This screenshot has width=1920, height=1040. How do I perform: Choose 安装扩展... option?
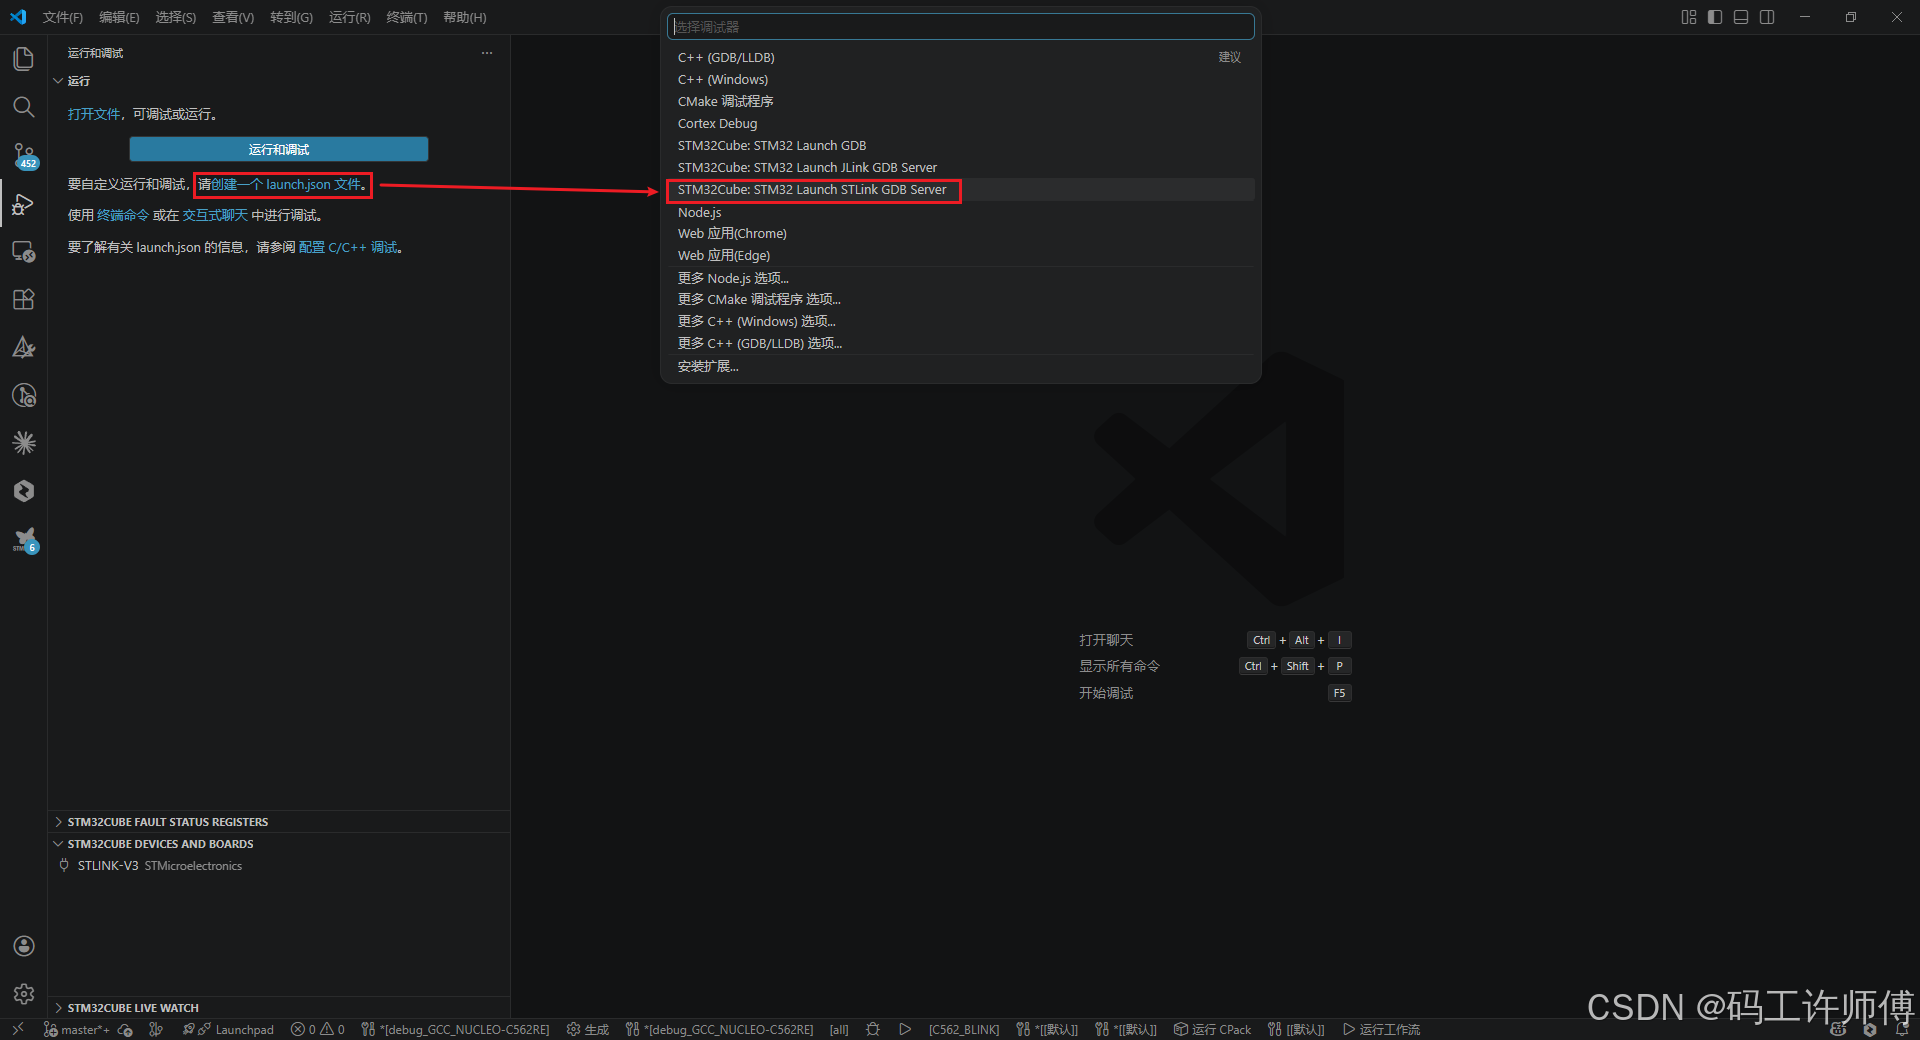[961, 366]
